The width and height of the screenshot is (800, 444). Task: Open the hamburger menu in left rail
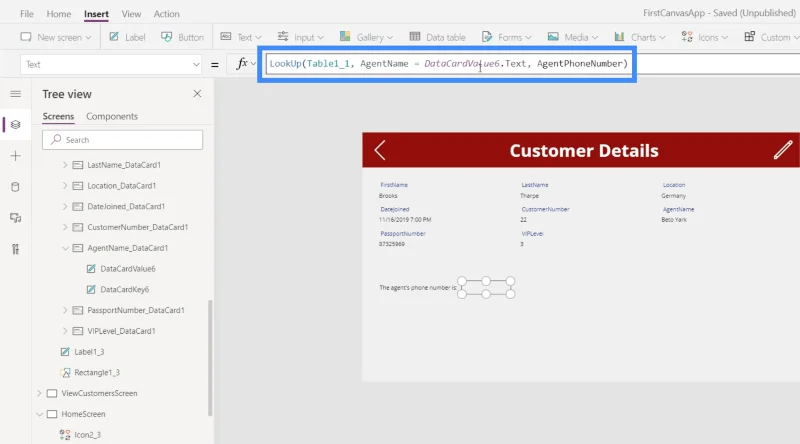pyautogui.click(x=15, y=94)
